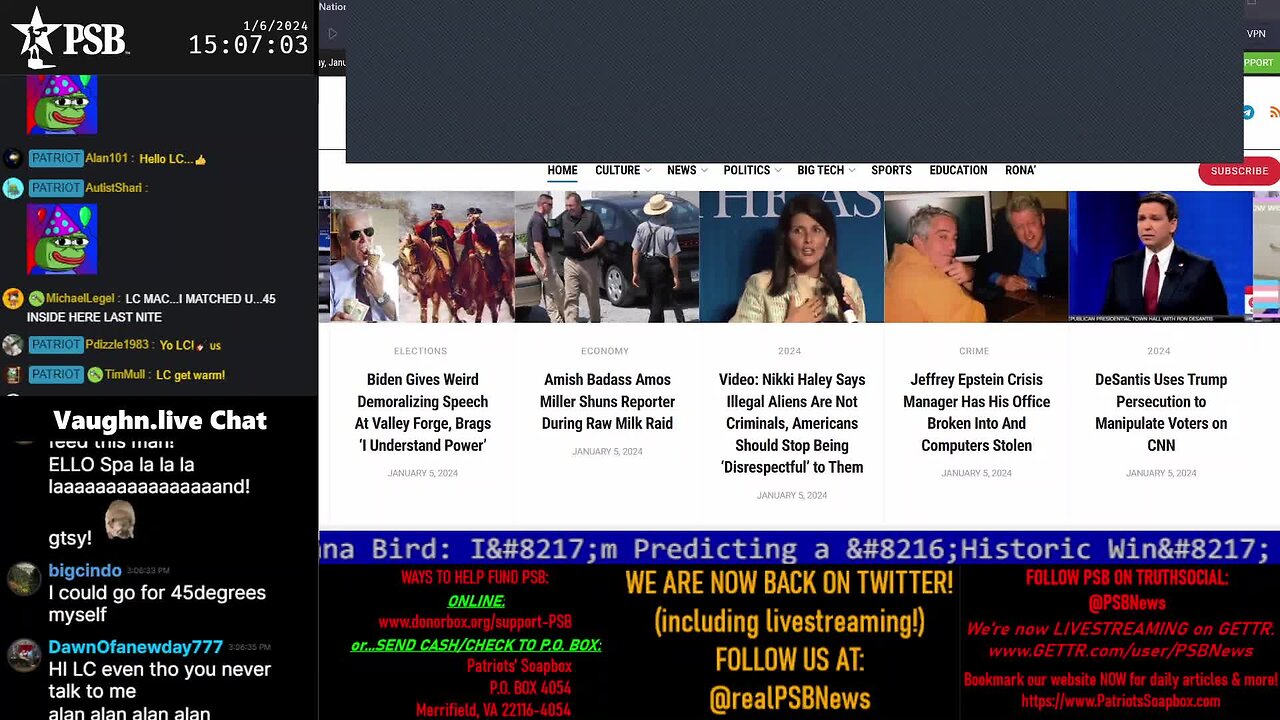Click the red SUBSCRIBE button
Screen dimensions: 1280x720
pyautogui.click(x=1239, y=171)
